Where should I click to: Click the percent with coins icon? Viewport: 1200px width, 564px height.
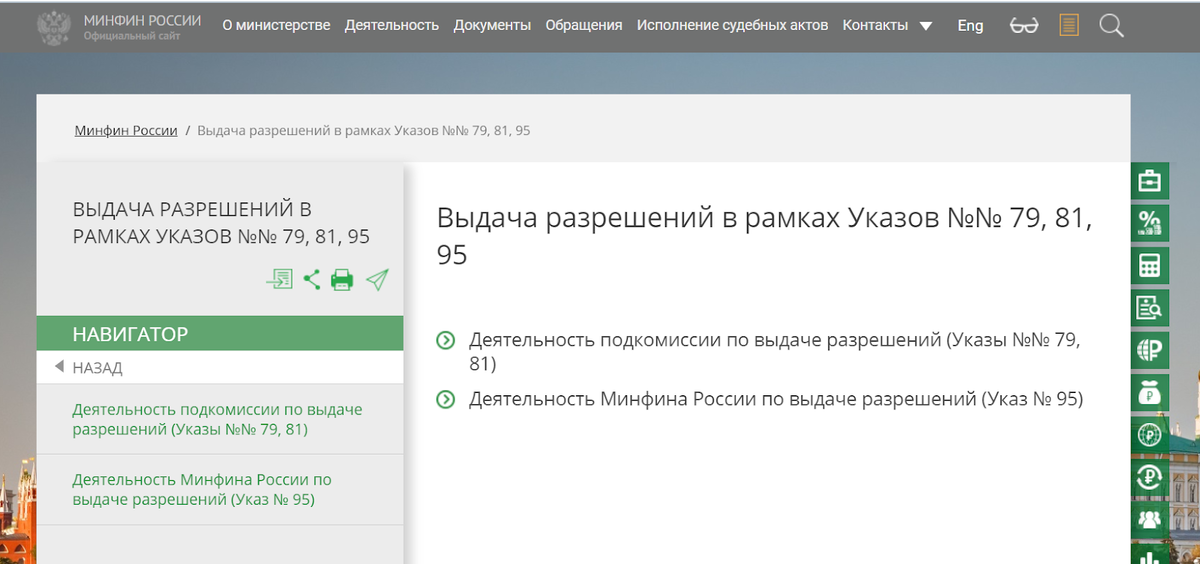(1150, 224)
